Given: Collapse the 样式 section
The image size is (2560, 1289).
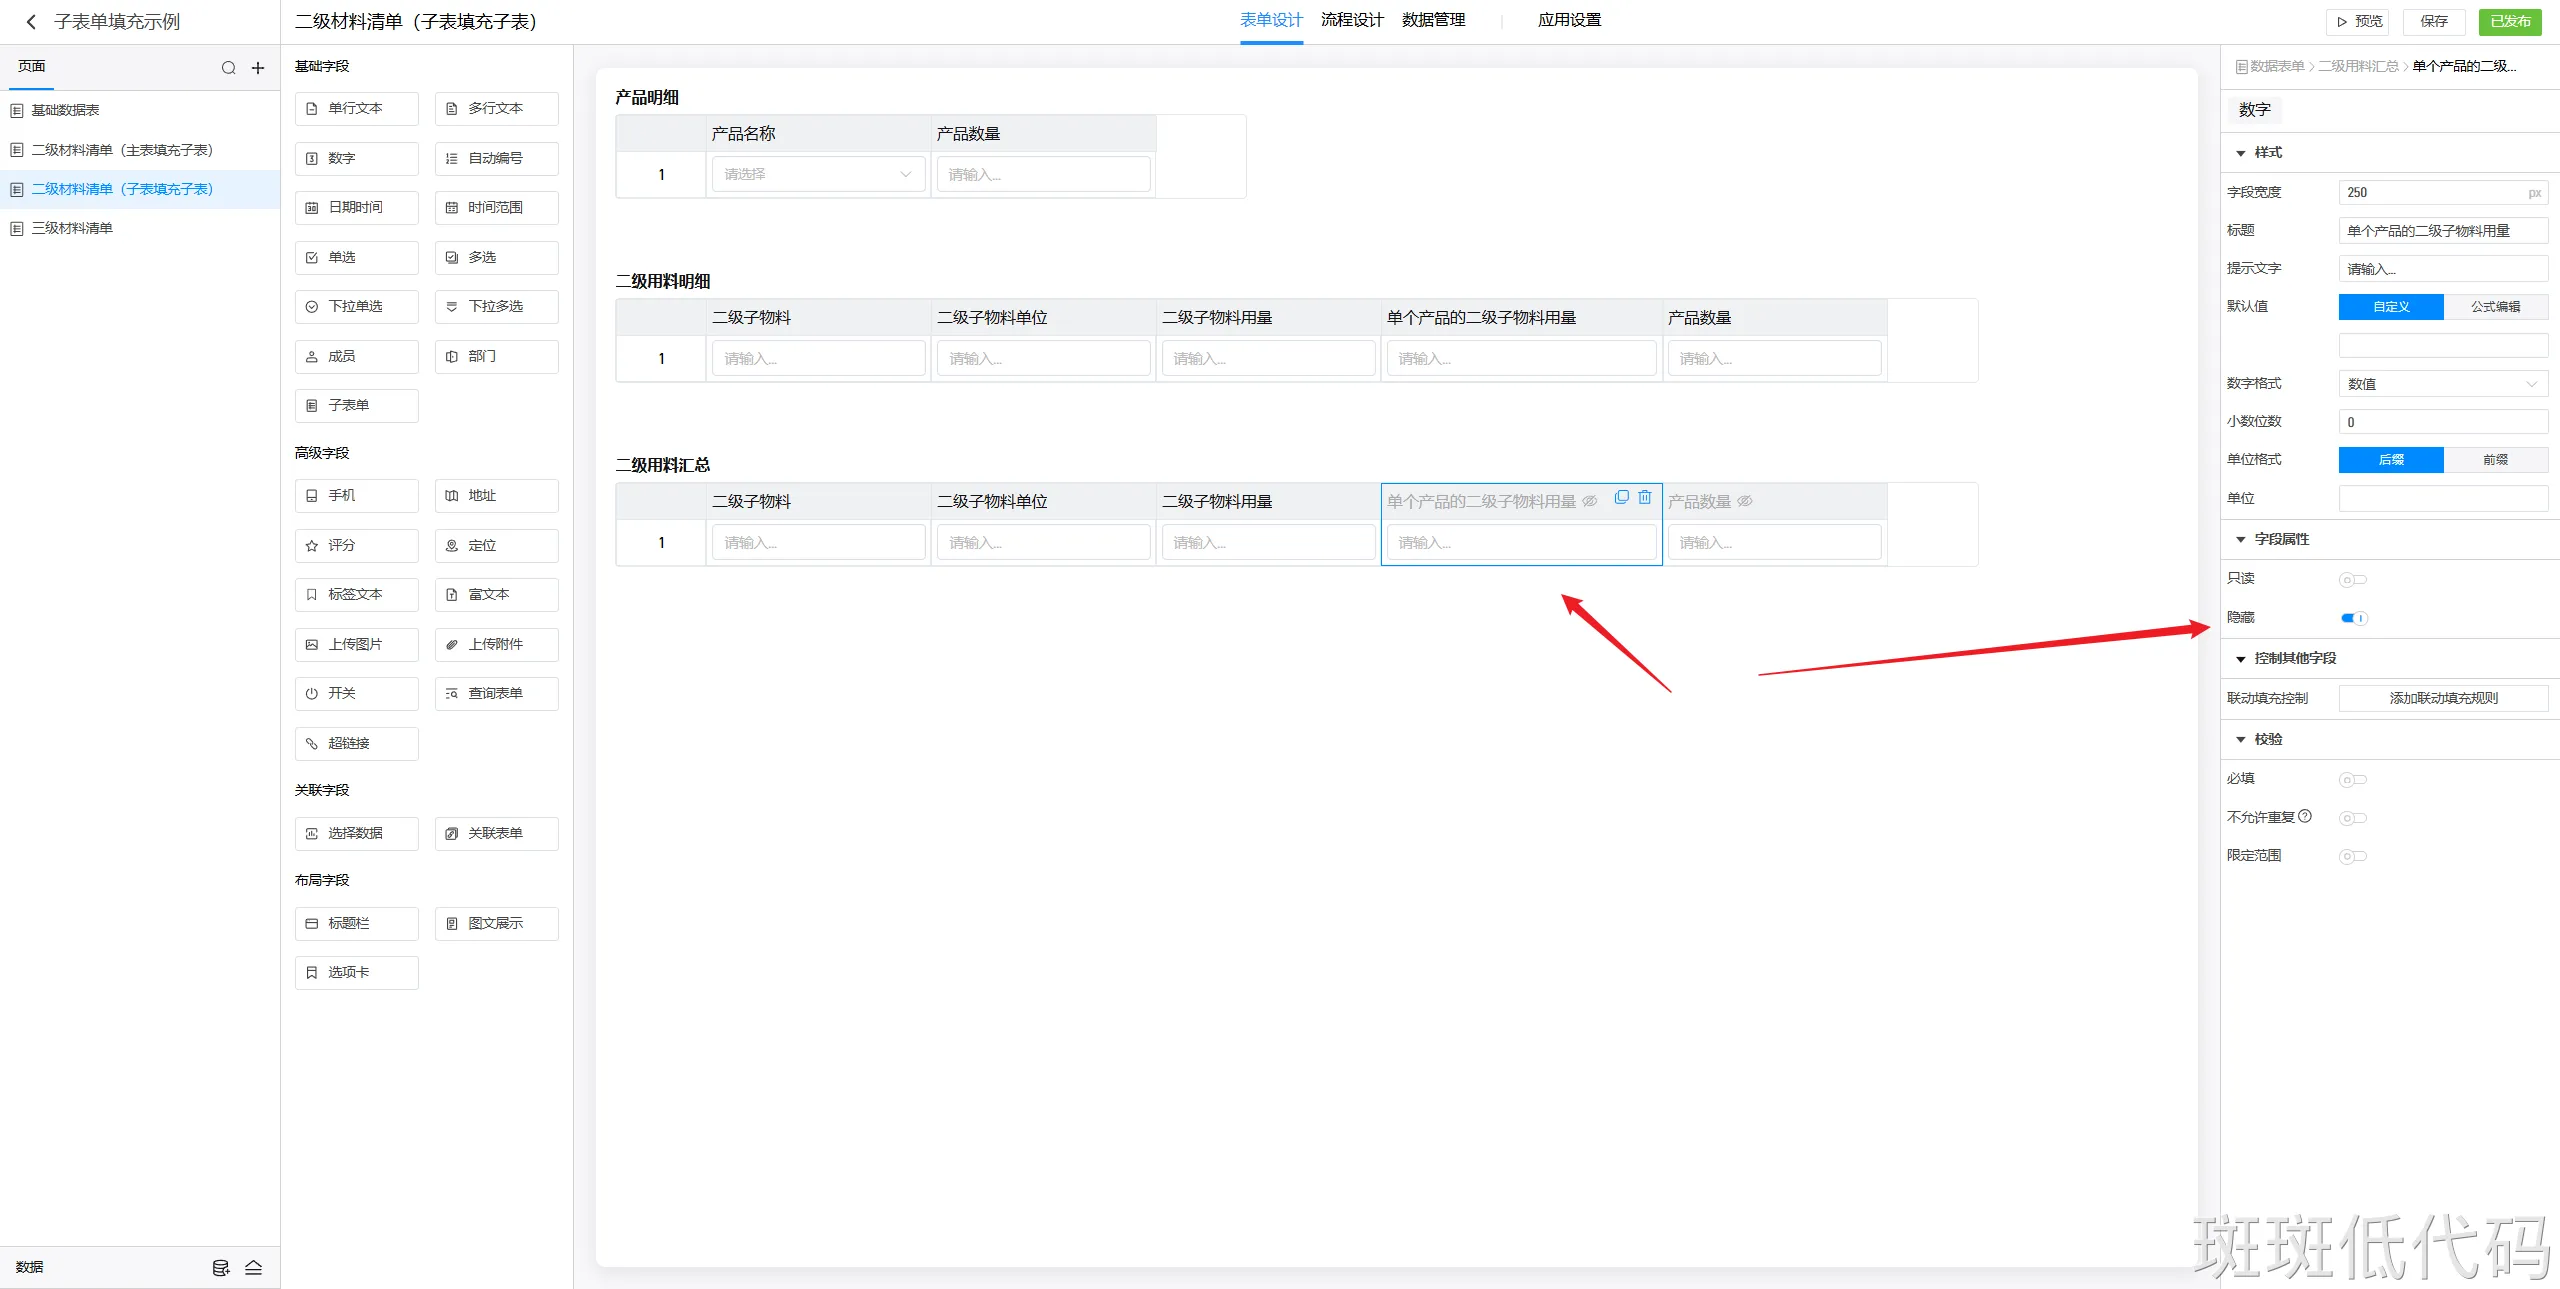Looking at the screenshot, I should click(2241, 153).
